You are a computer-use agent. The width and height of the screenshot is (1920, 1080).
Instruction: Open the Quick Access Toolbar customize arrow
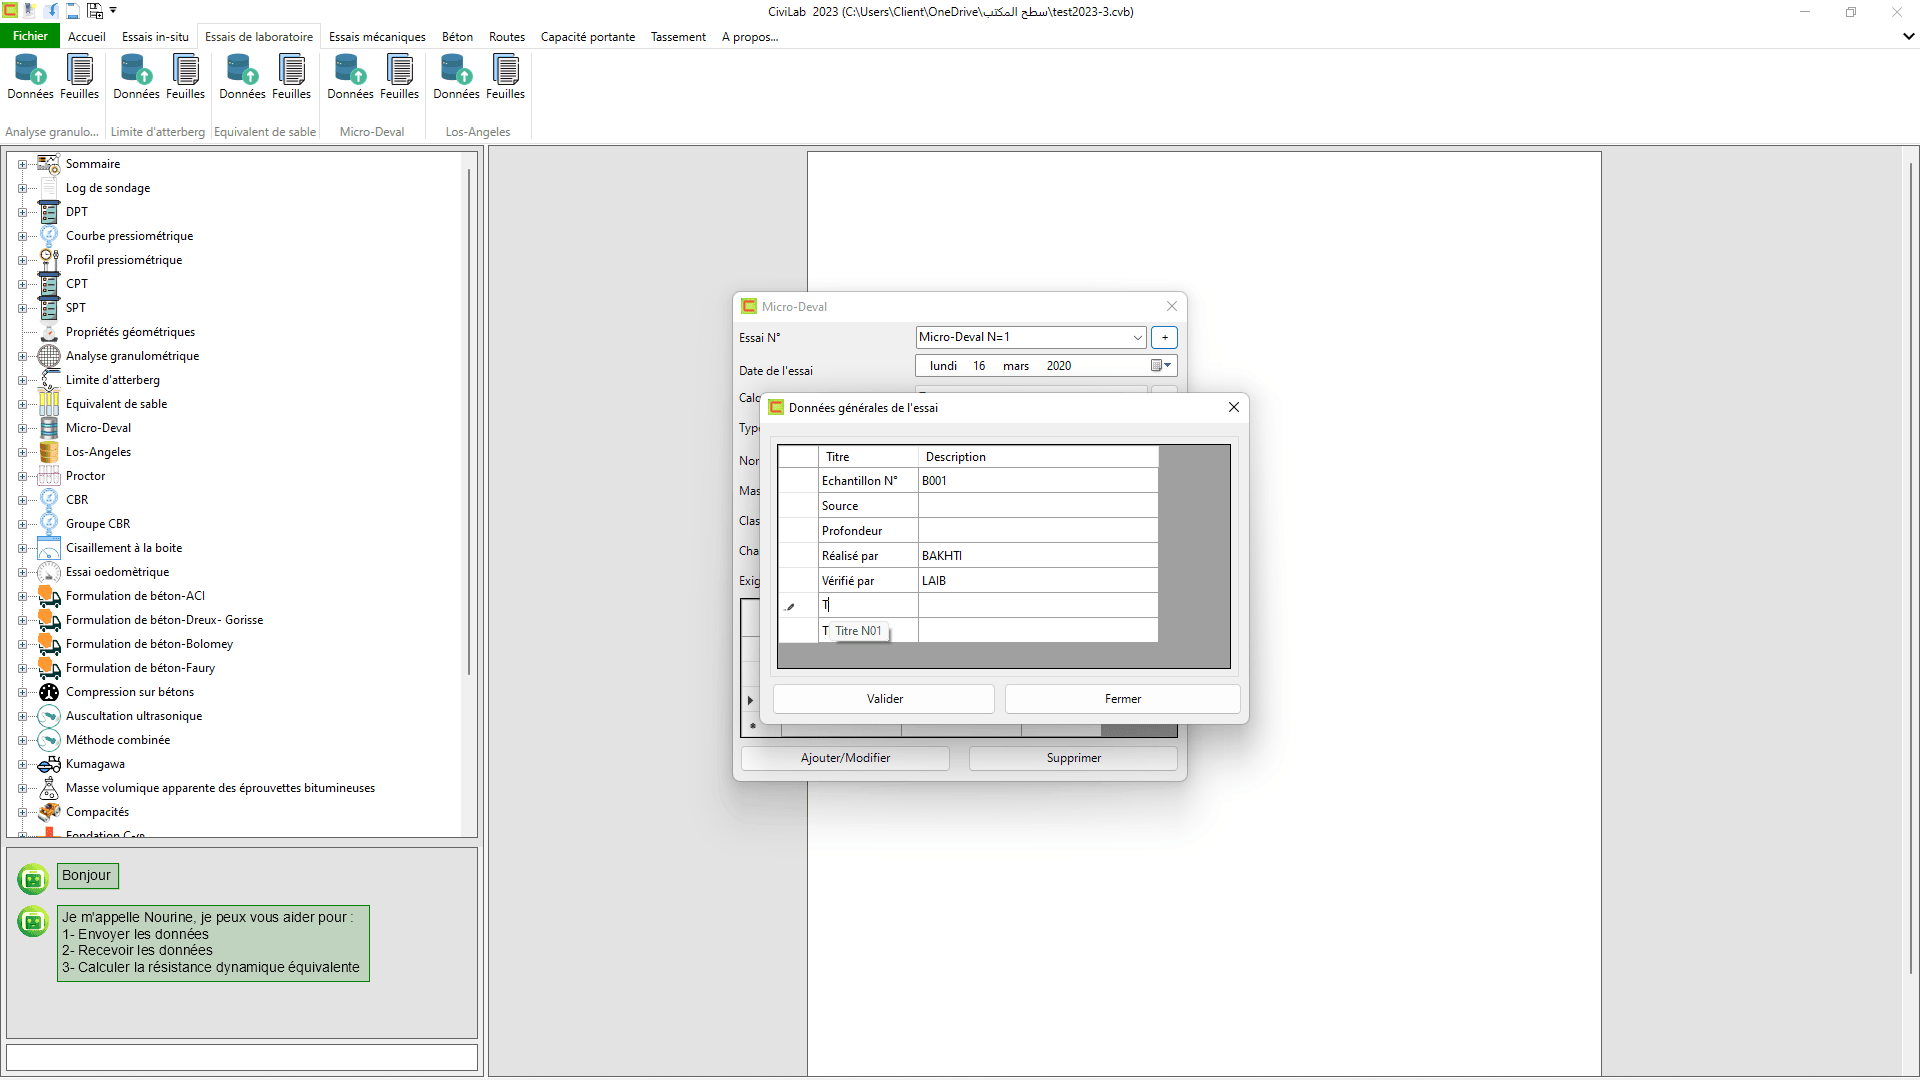(113, 11)
